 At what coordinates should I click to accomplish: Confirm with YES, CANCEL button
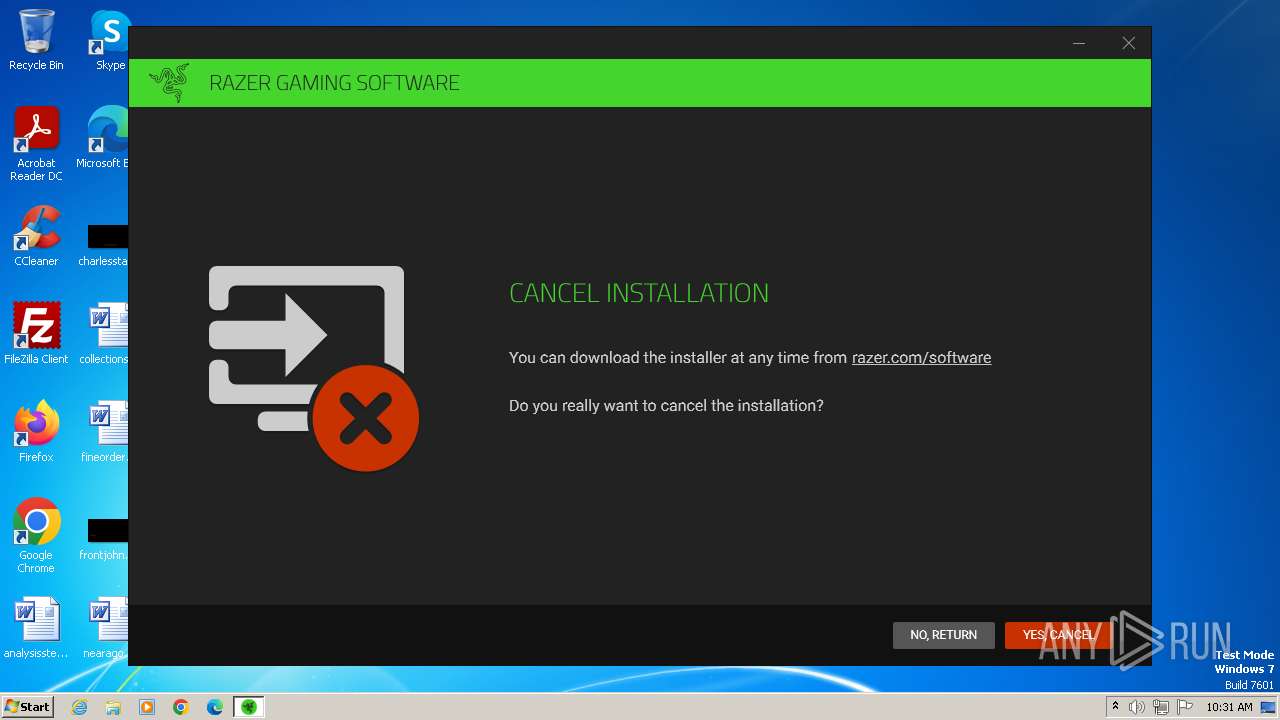[1058, 635]
